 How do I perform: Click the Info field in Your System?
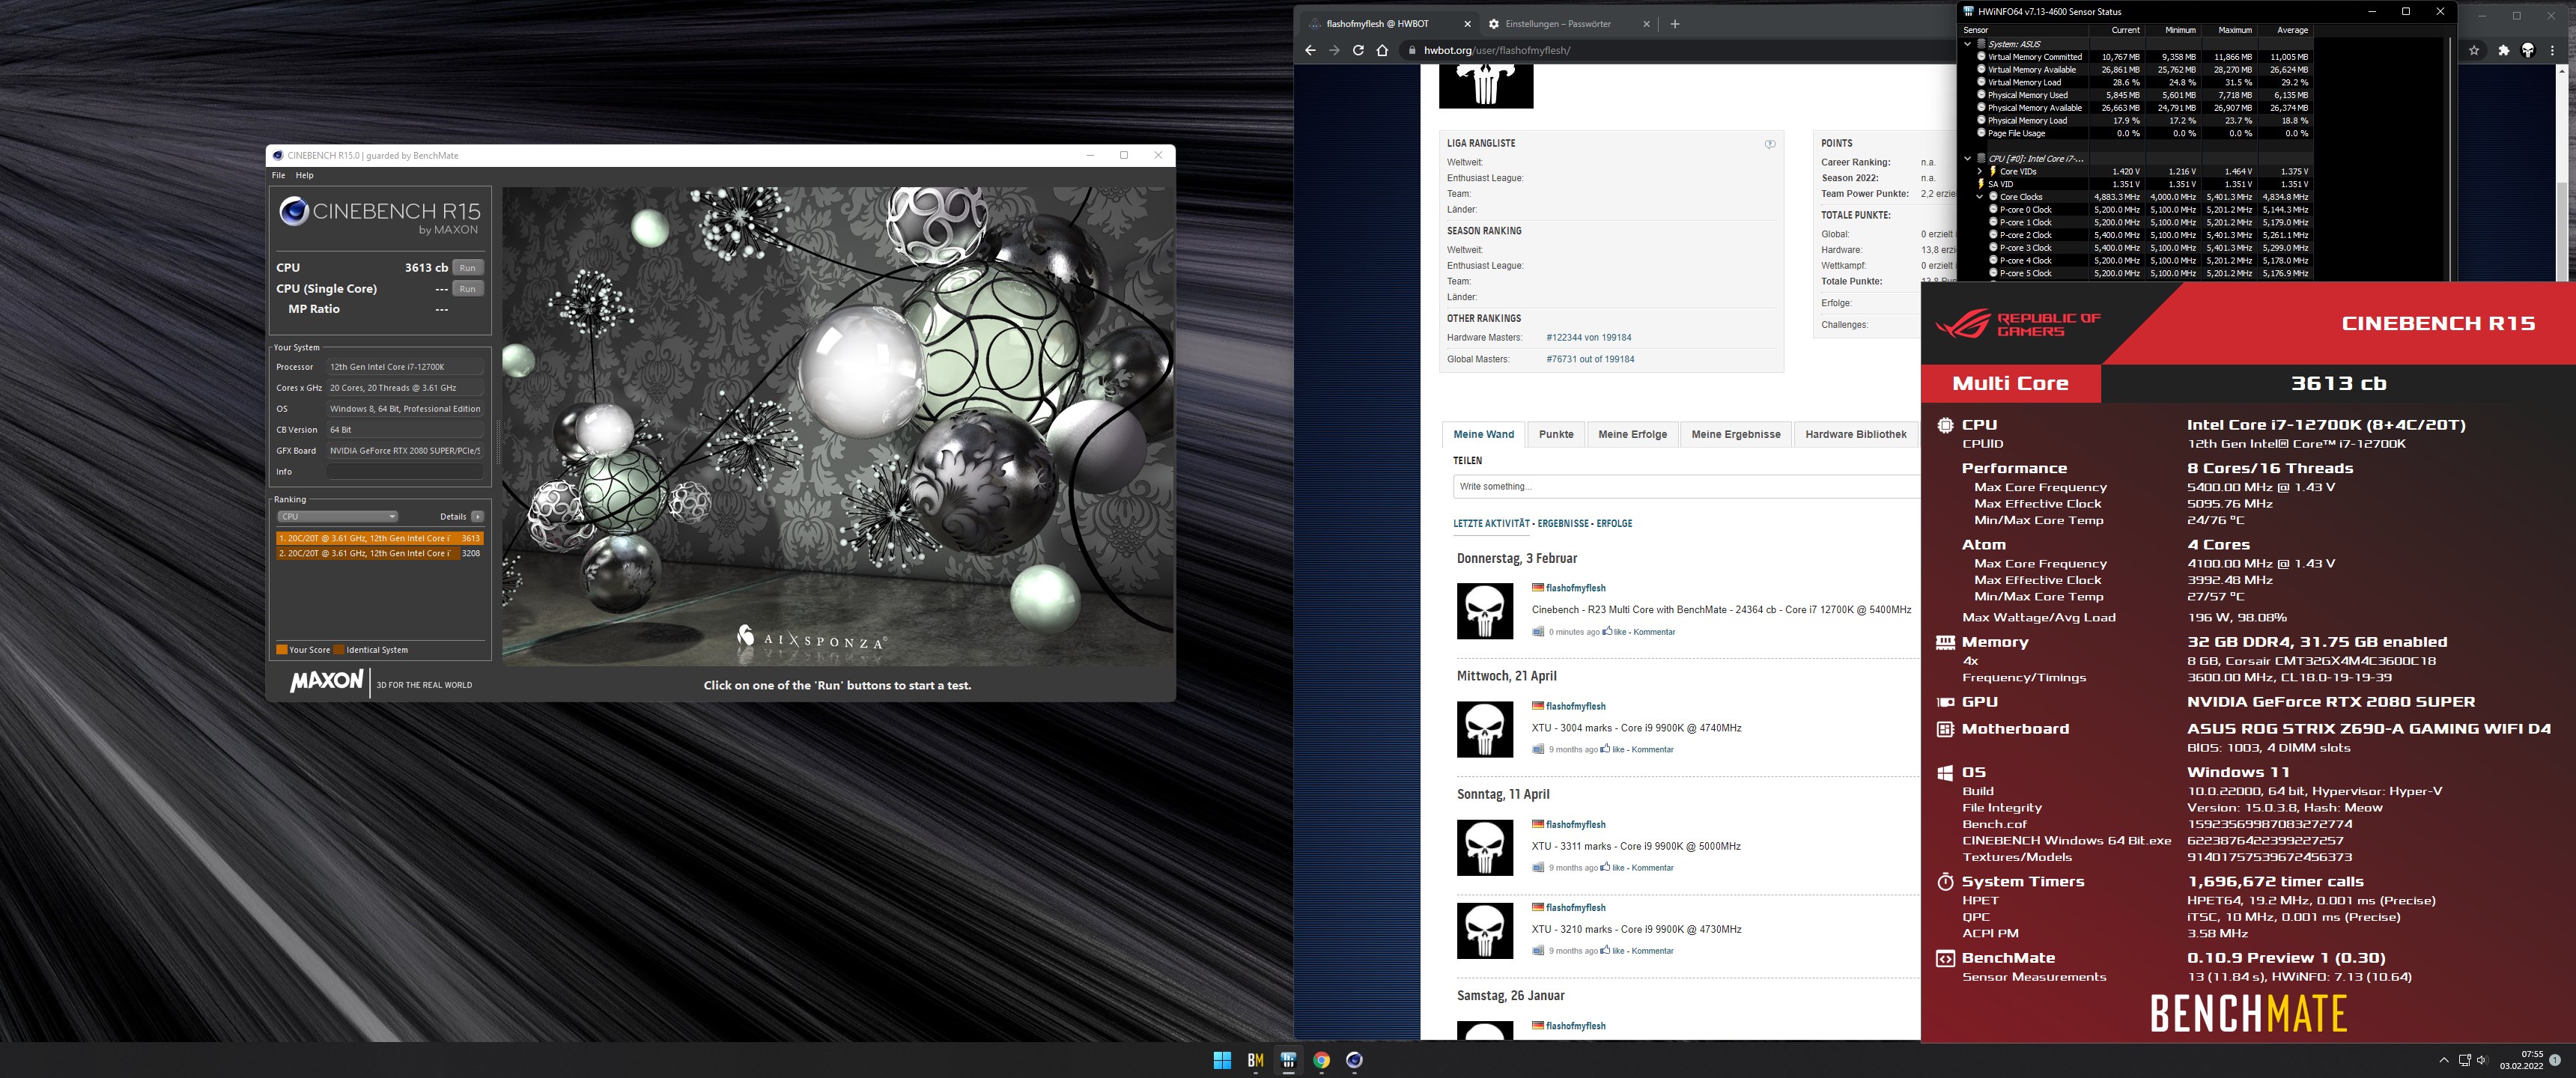[x=404, y=472]
